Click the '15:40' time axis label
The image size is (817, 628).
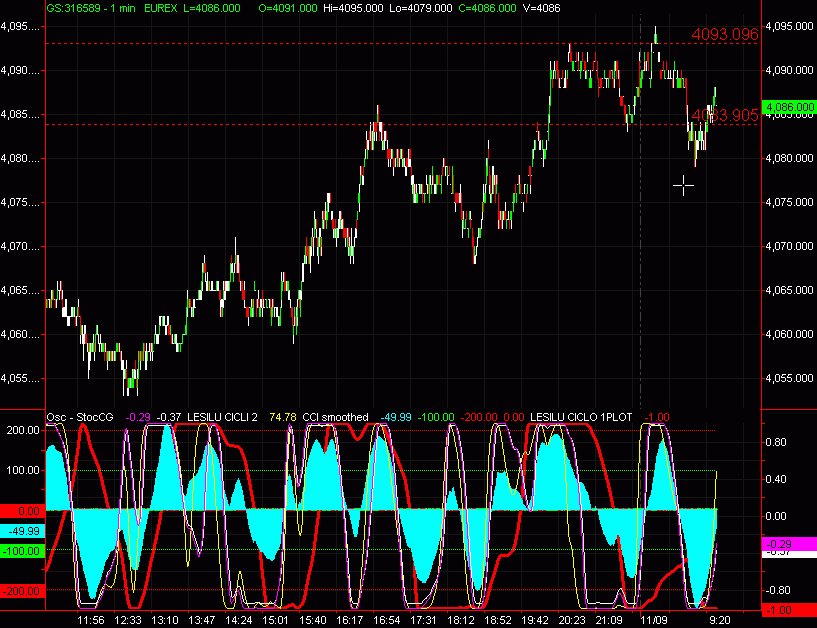coord(313,620)
